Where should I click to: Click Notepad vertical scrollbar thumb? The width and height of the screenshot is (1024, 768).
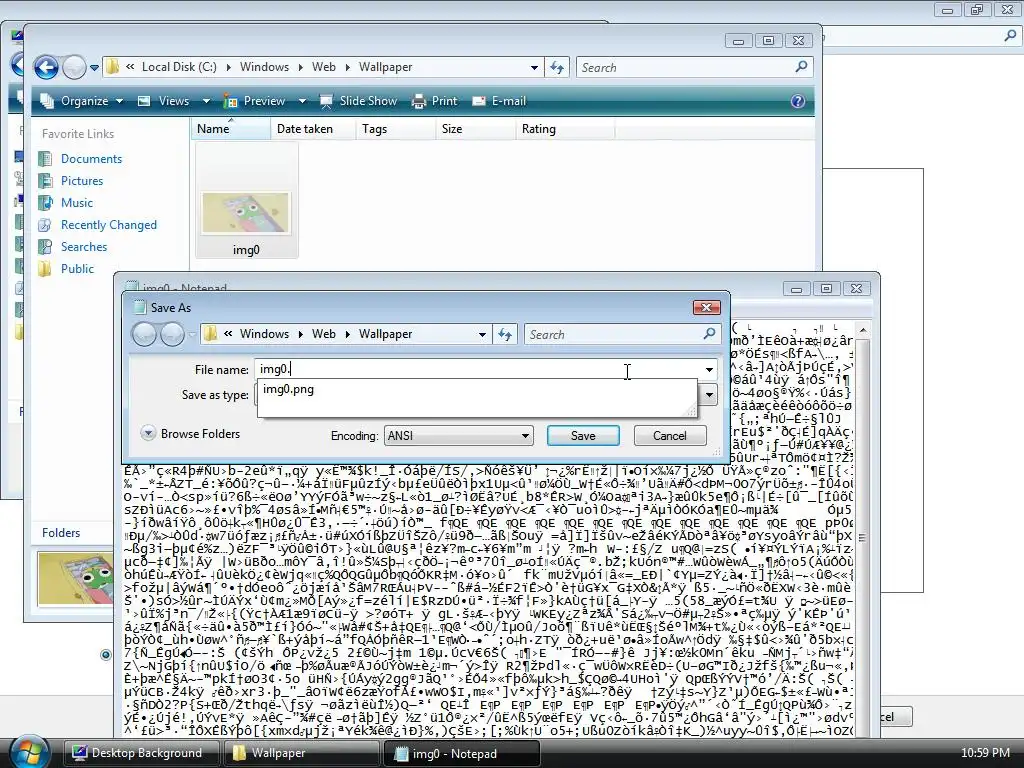[863, 537]
